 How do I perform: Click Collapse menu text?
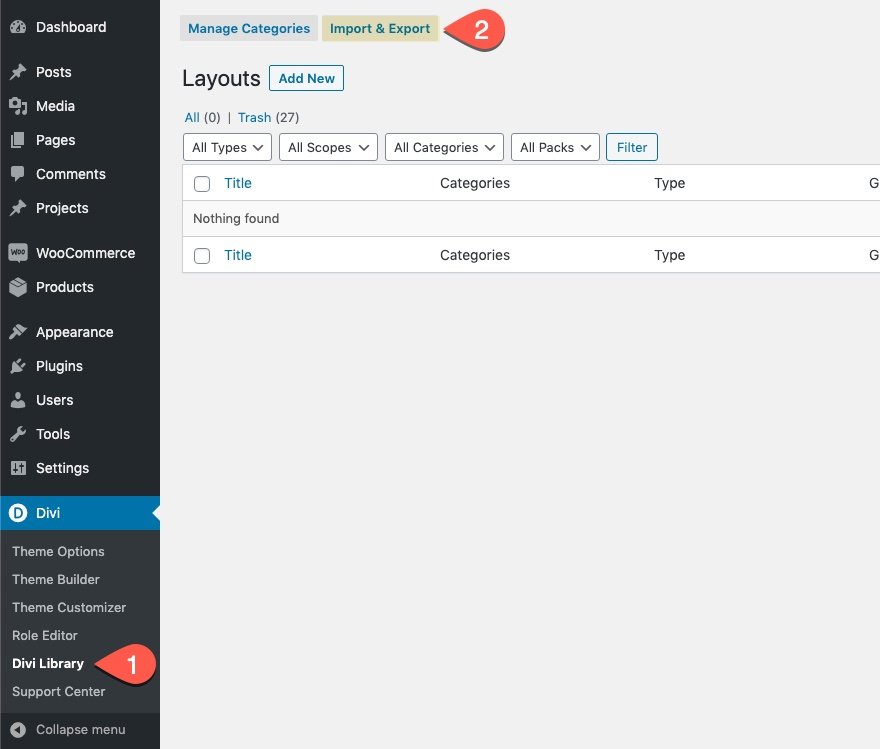81,729
